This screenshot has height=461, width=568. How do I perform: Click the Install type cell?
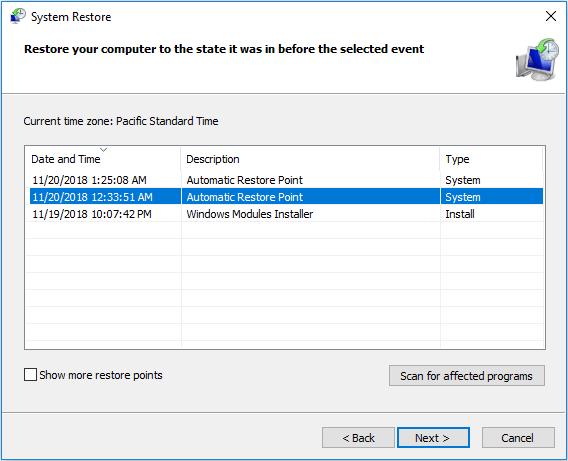[460, 214]
